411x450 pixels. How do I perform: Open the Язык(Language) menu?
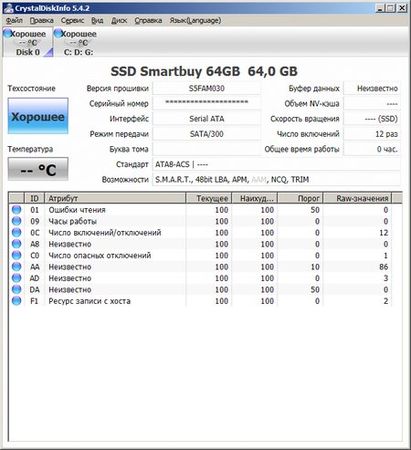pyautogui.click(x=195, y=21)
